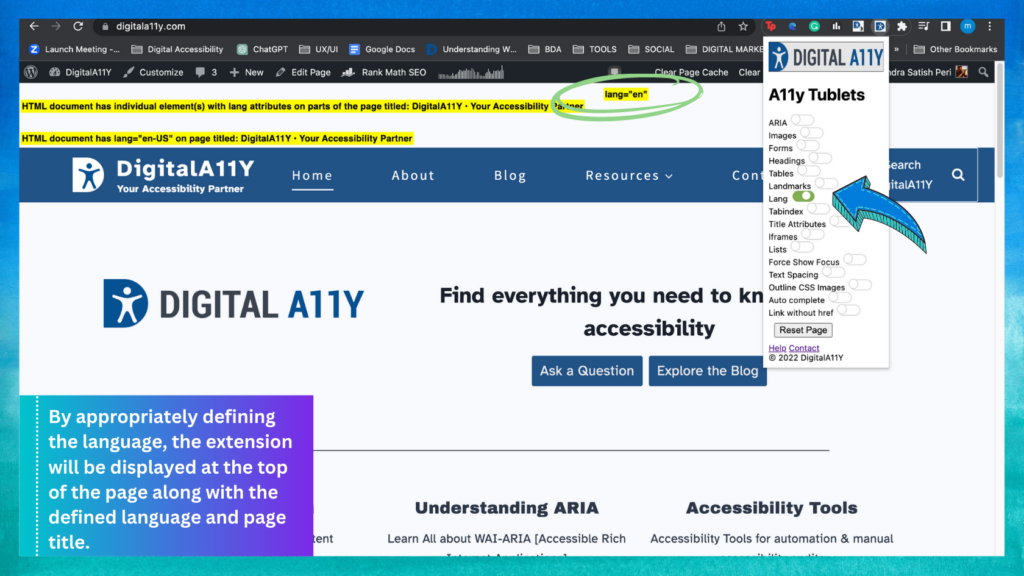Click the Explore the Blog button

click(707, 371)
